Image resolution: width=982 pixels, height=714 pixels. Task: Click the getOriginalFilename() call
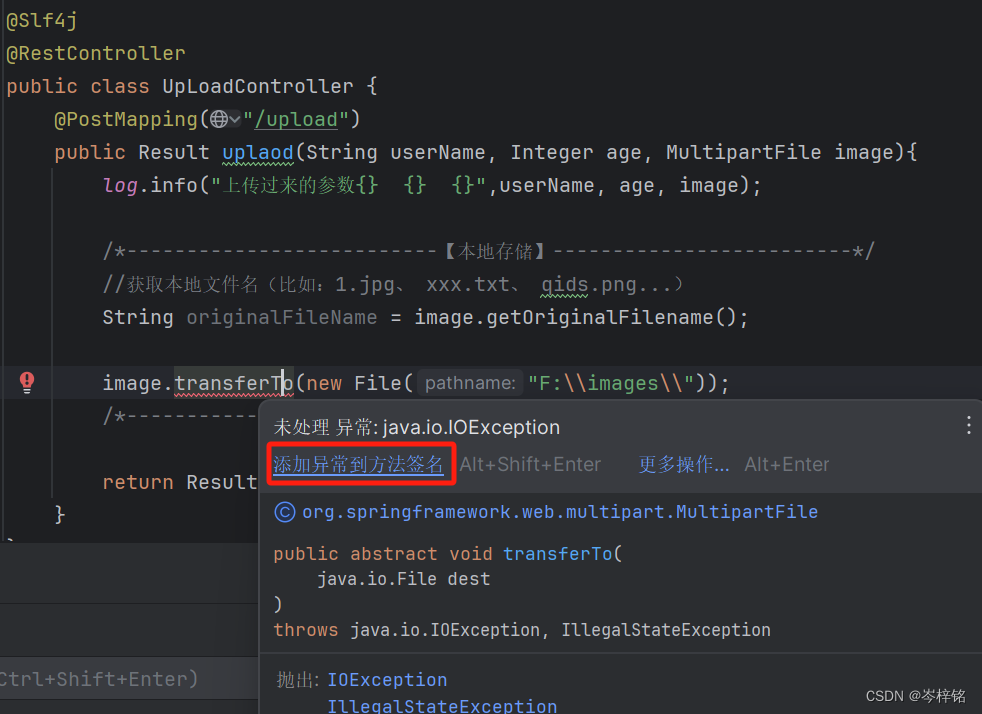click(x=611, y=318)
